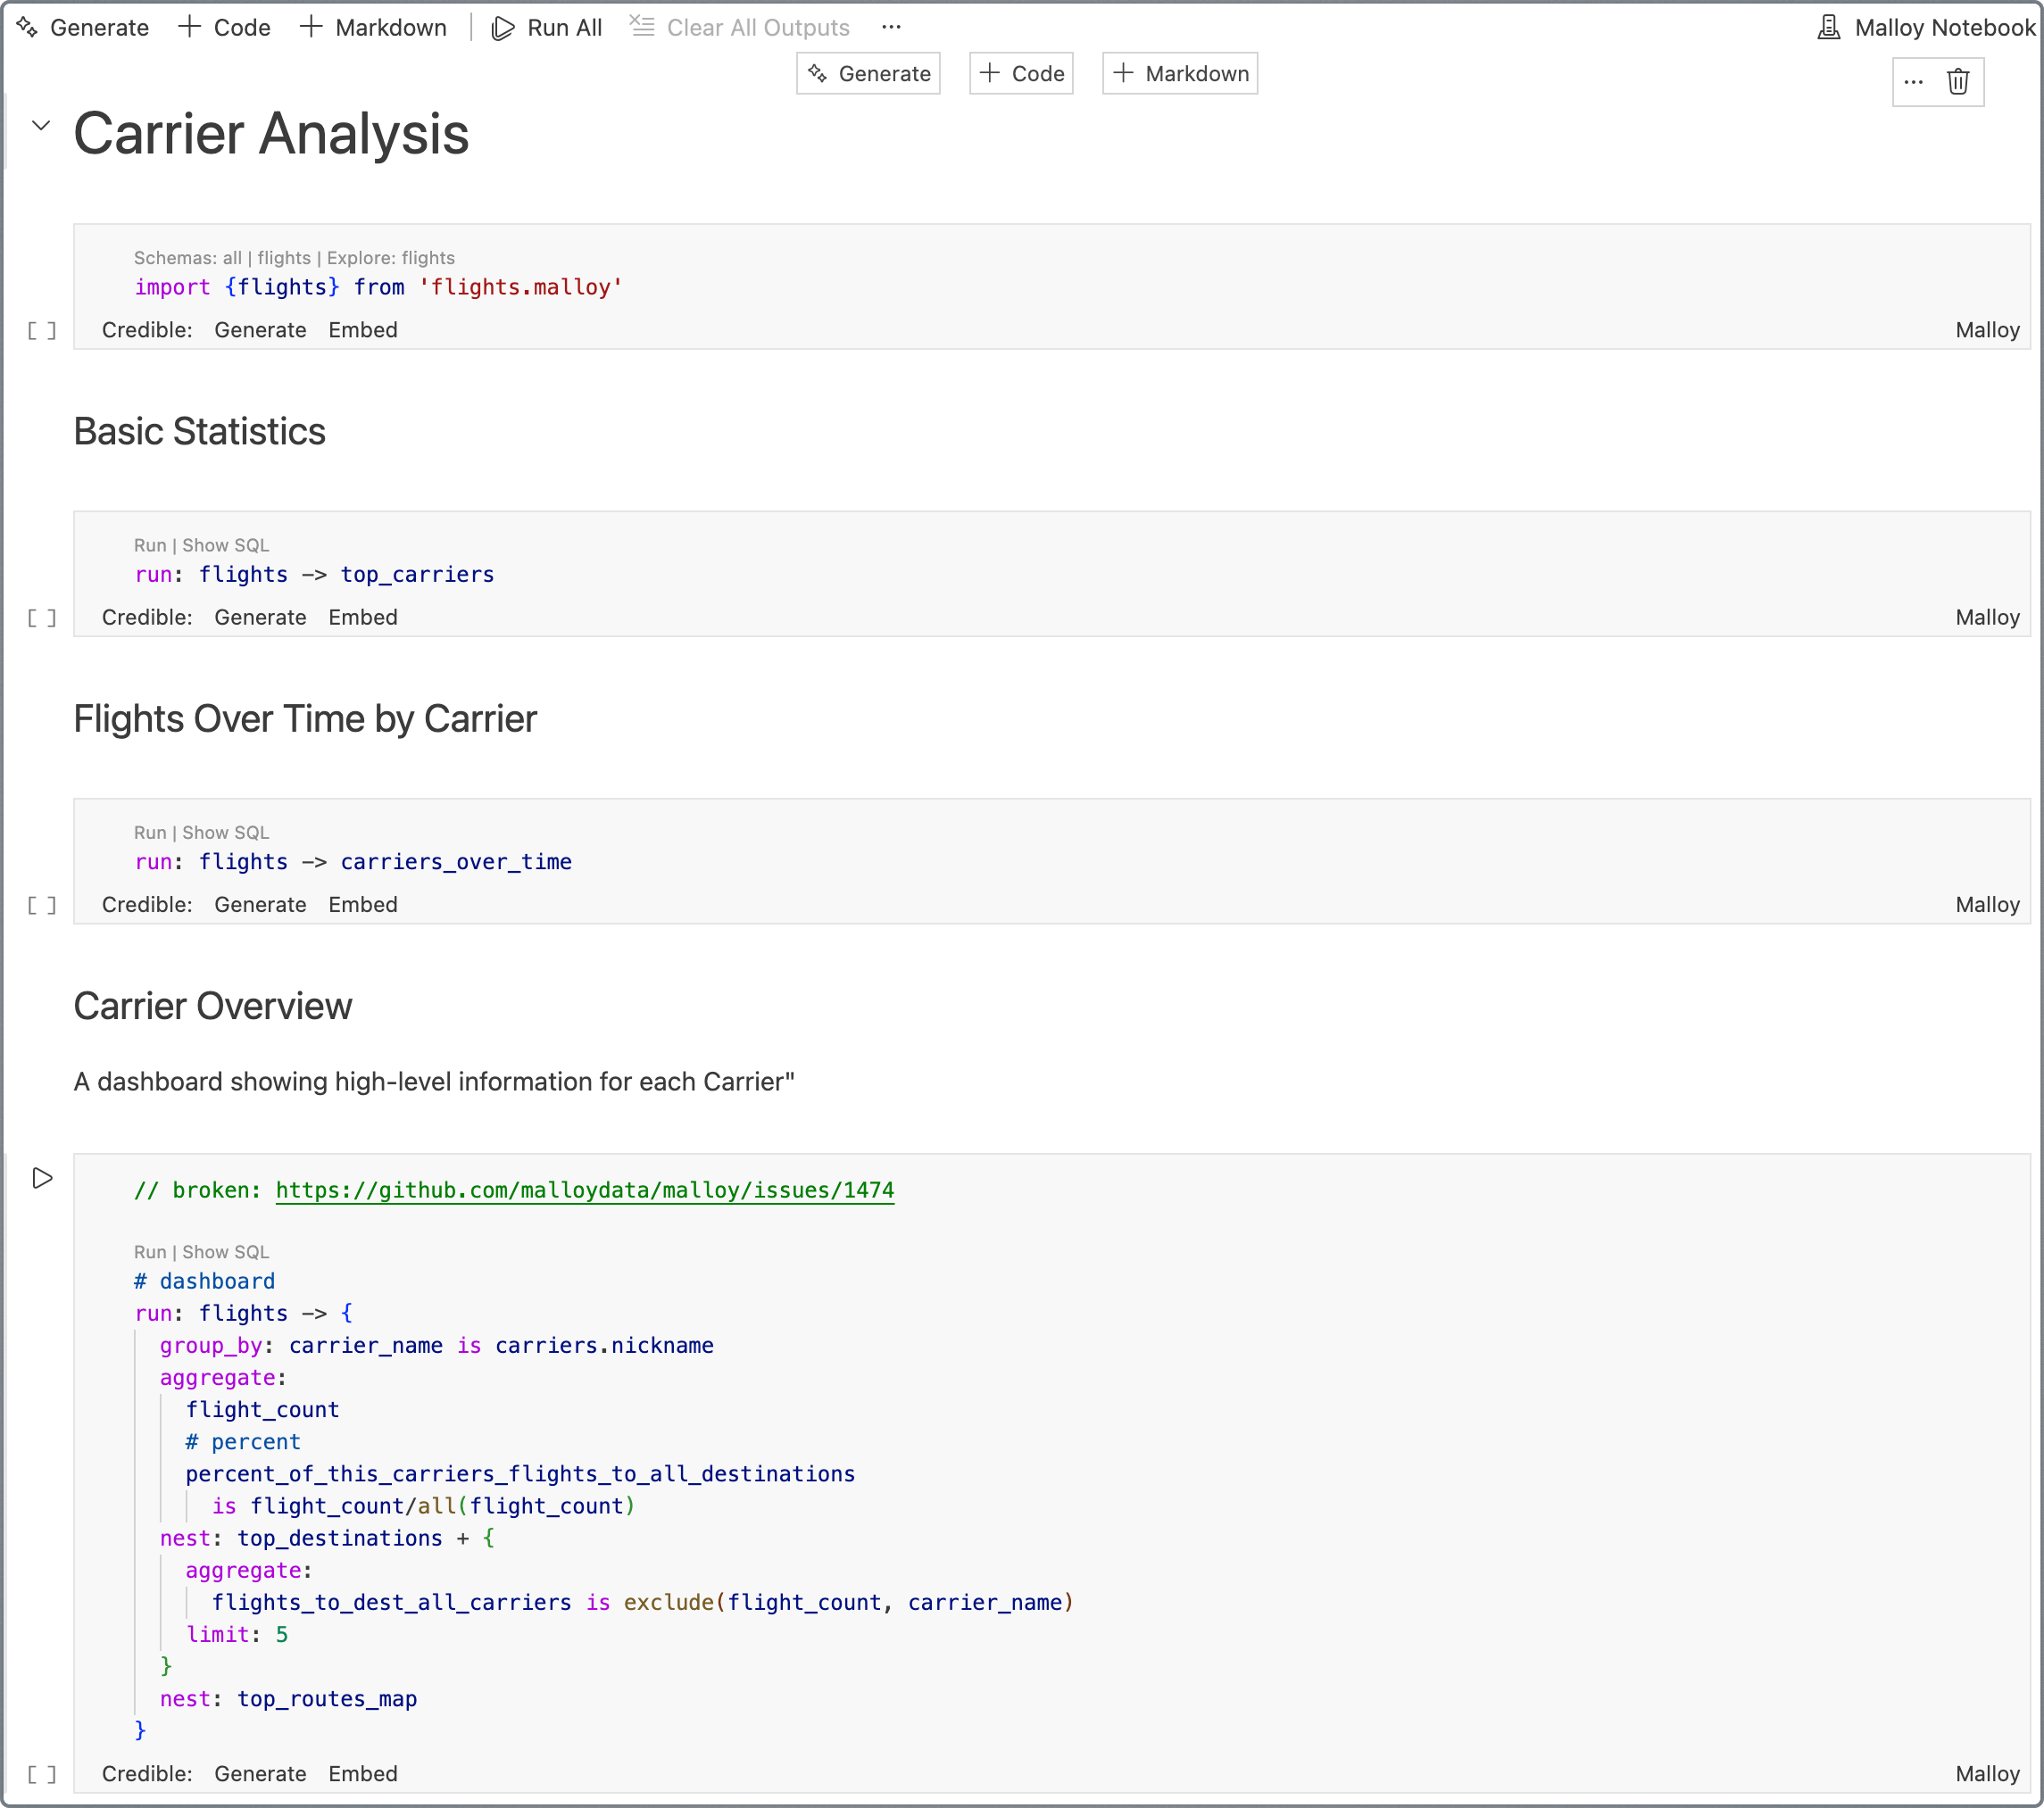Open the cell options ellipsis menu
This screenshot has width=2044, height=1808.
1914,82
